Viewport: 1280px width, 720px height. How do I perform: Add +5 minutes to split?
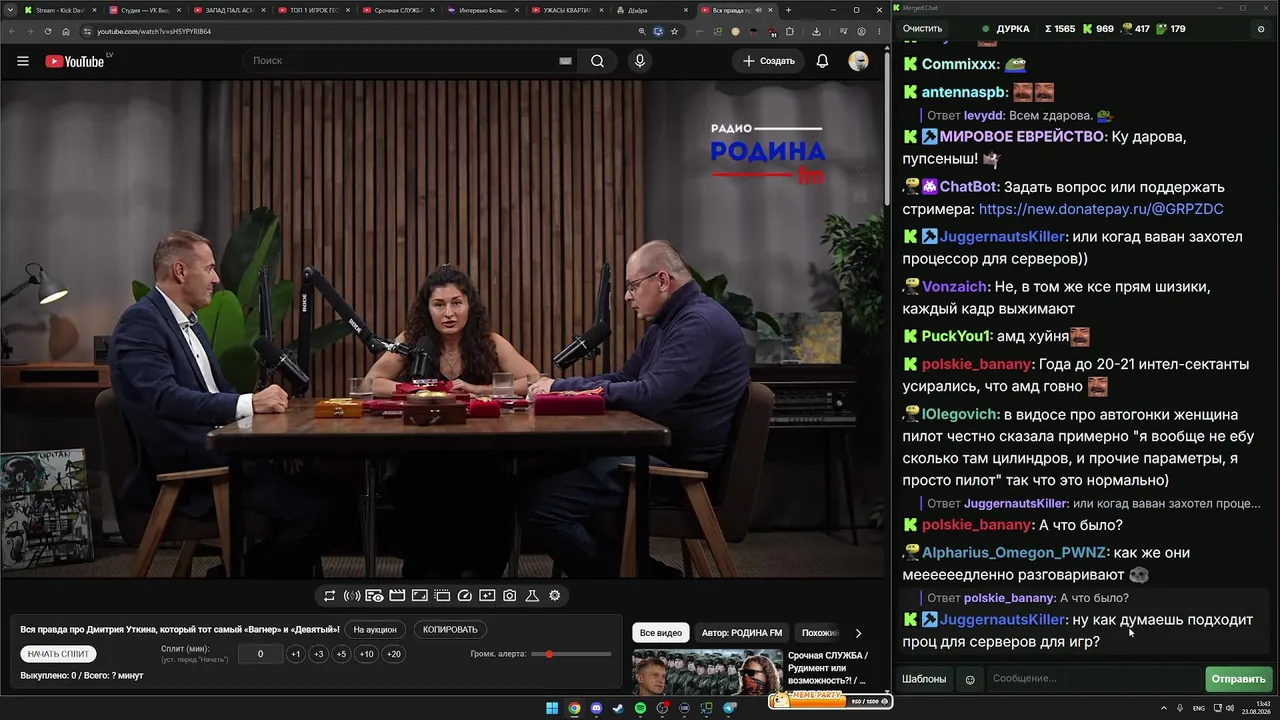point(341,654)
